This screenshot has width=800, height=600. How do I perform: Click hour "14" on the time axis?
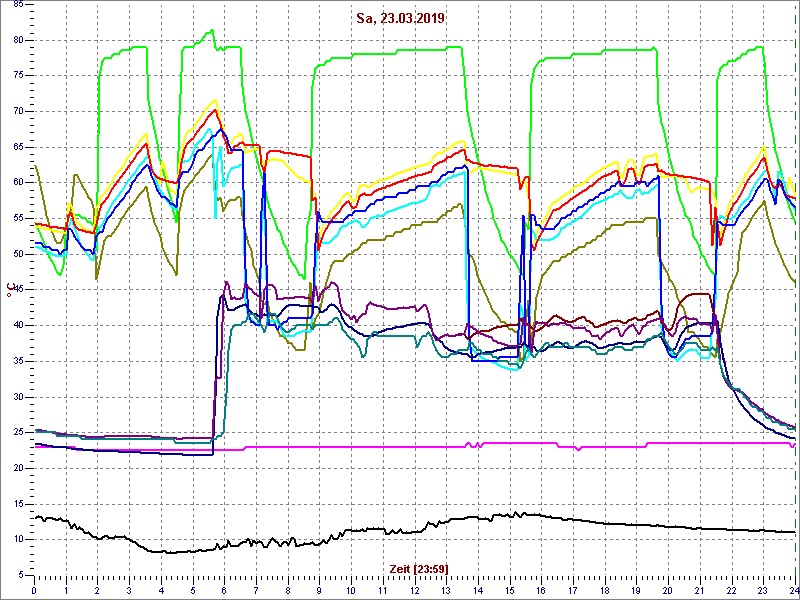tap(478, 588)
